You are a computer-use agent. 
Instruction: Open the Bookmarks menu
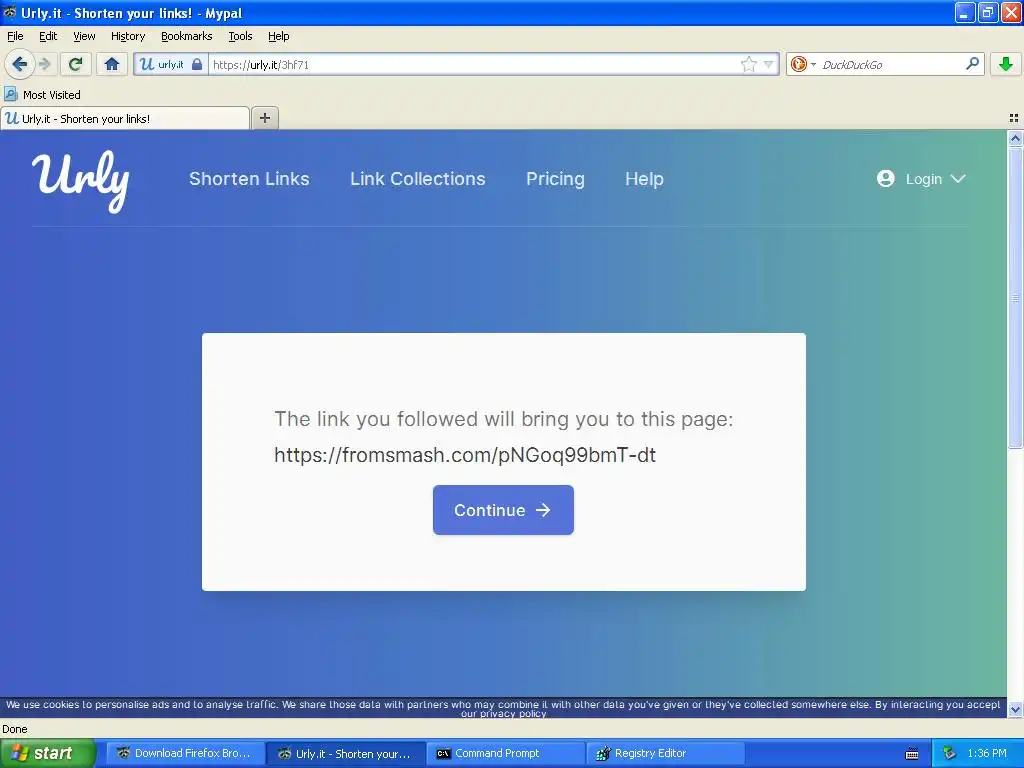pos(186,36)
